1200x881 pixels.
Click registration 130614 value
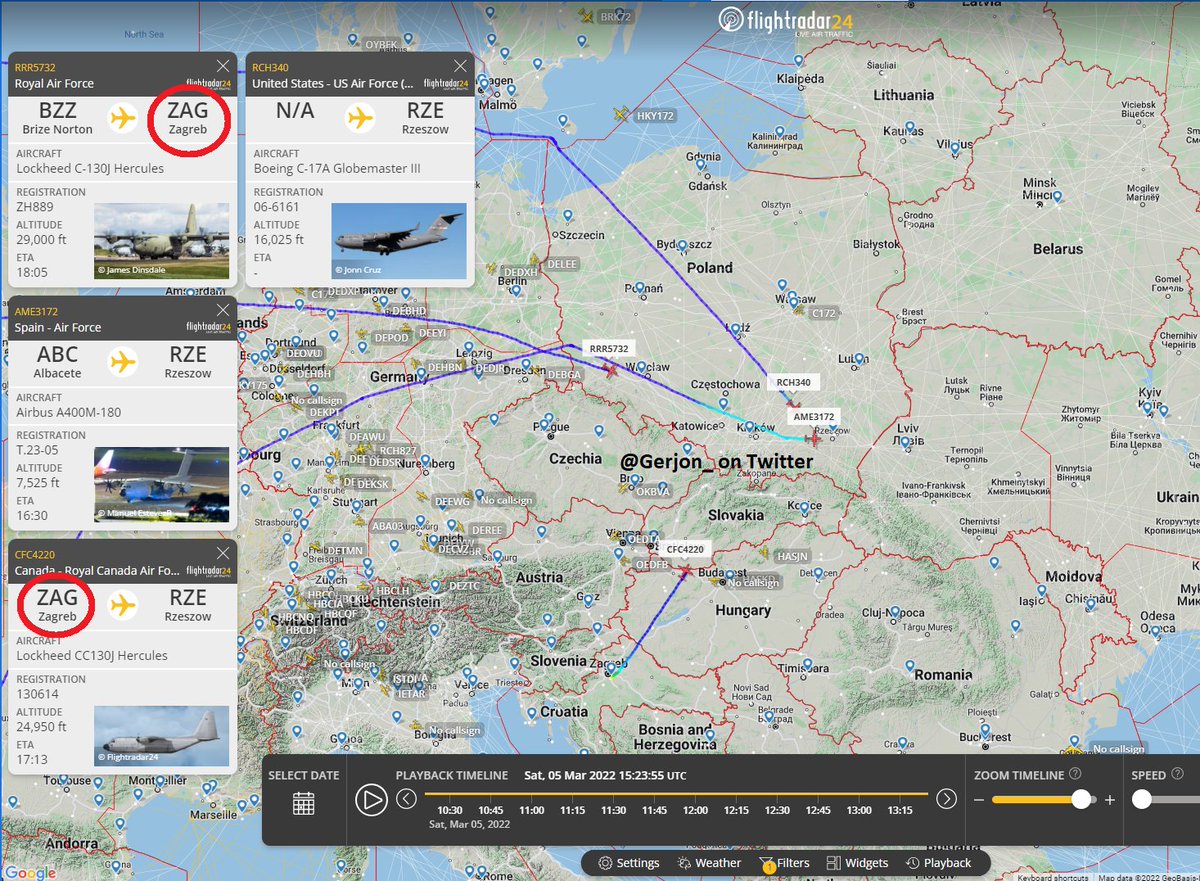coord(36,695)
